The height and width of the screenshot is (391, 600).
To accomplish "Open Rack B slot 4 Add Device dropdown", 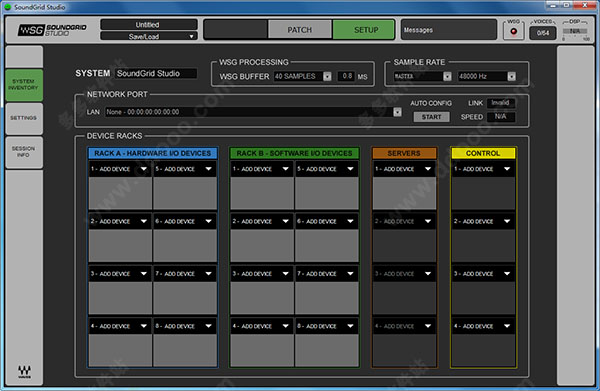I will point(261,326).
